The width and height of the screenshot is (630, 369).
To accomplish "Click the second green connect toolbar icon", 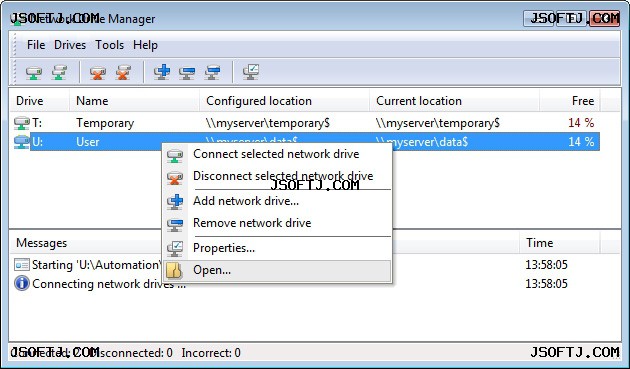I will [59, 73].
